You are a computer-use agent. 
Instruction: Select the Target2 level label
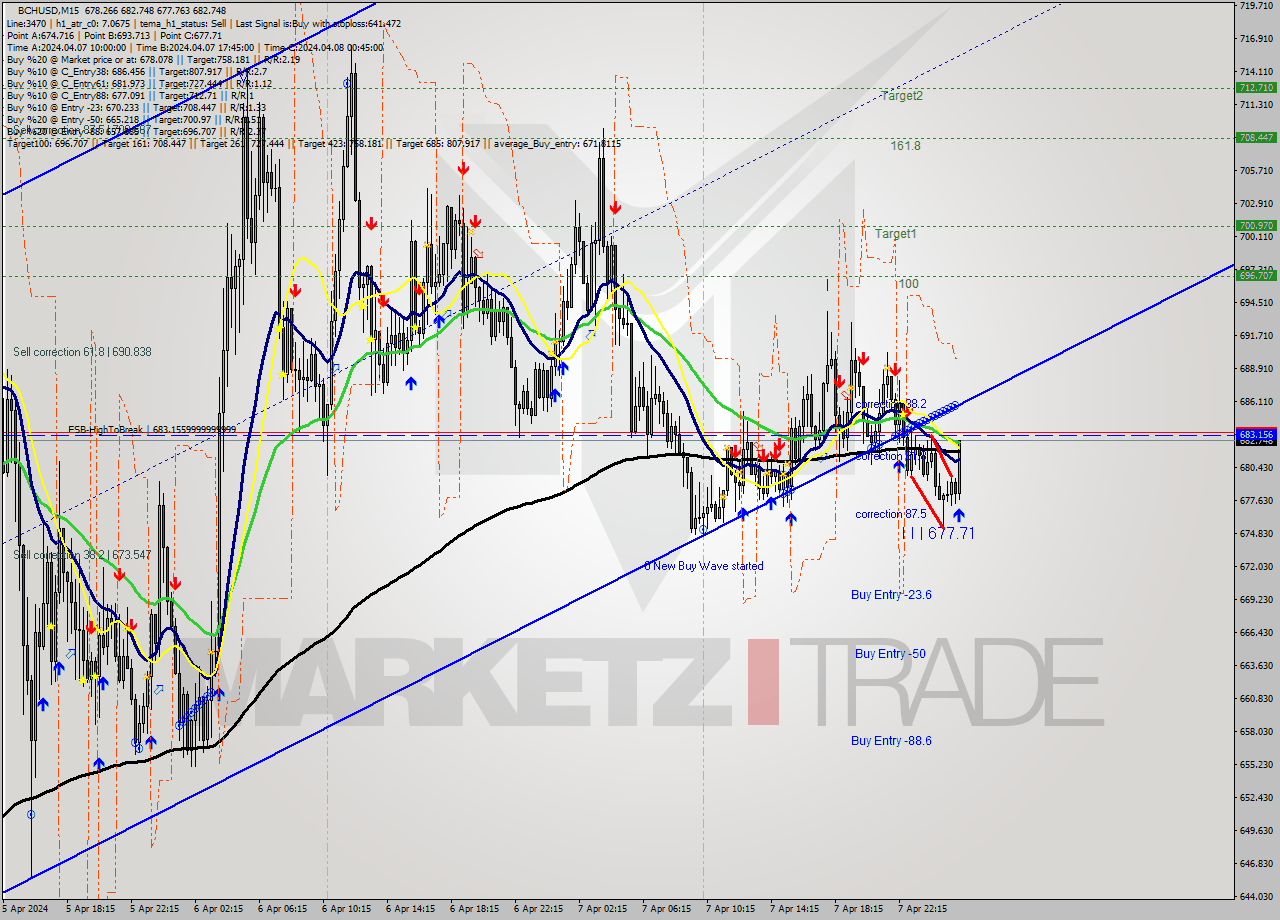(902, 96)
